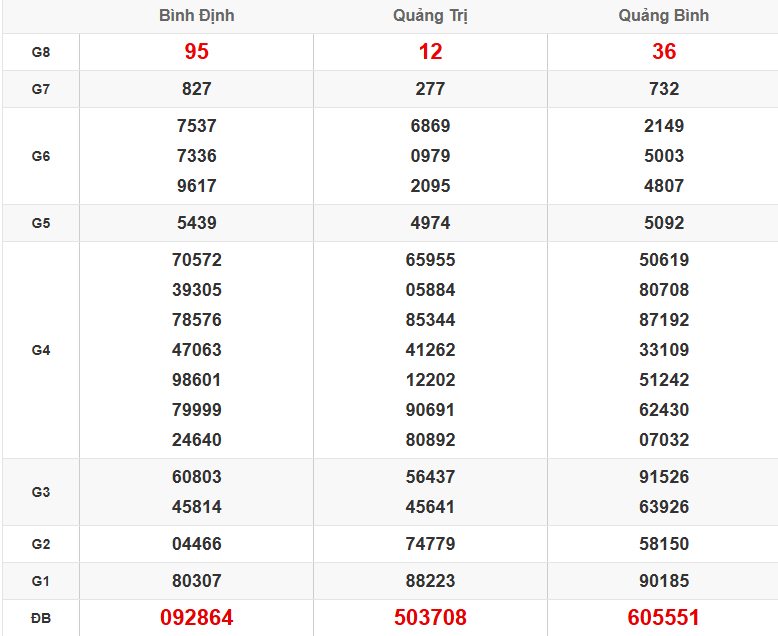Select G4 result 07032
The image size is (778, 636).
coord(664,440)
